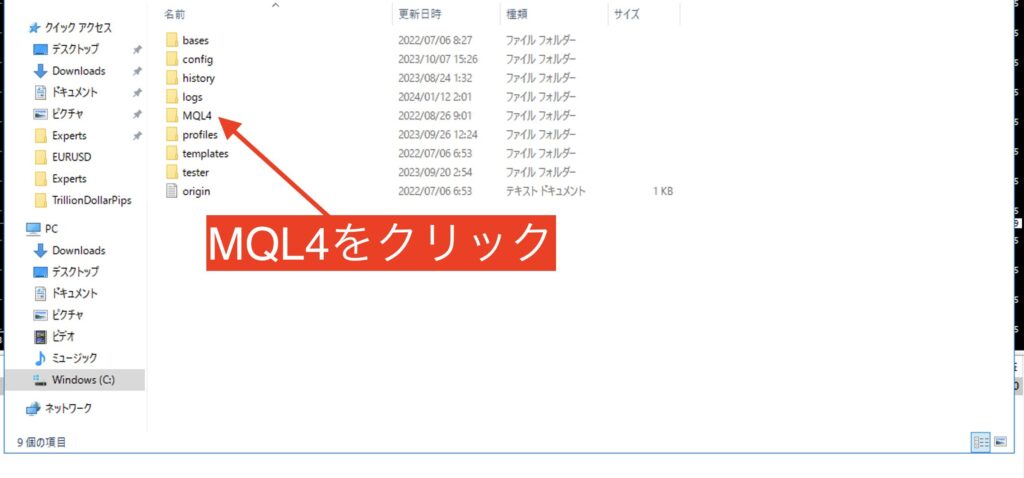Open the pinned Experts folder shortcut
The width and height of the screenshot is (1024, 478).
(x=69, y=135)
